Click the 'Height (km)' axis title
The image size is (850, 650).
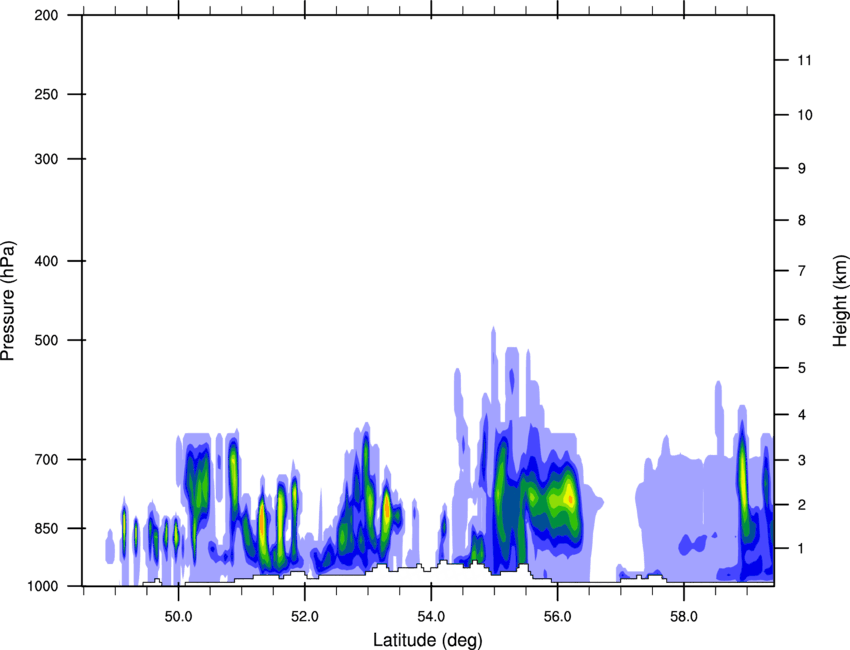click(840, 300)
